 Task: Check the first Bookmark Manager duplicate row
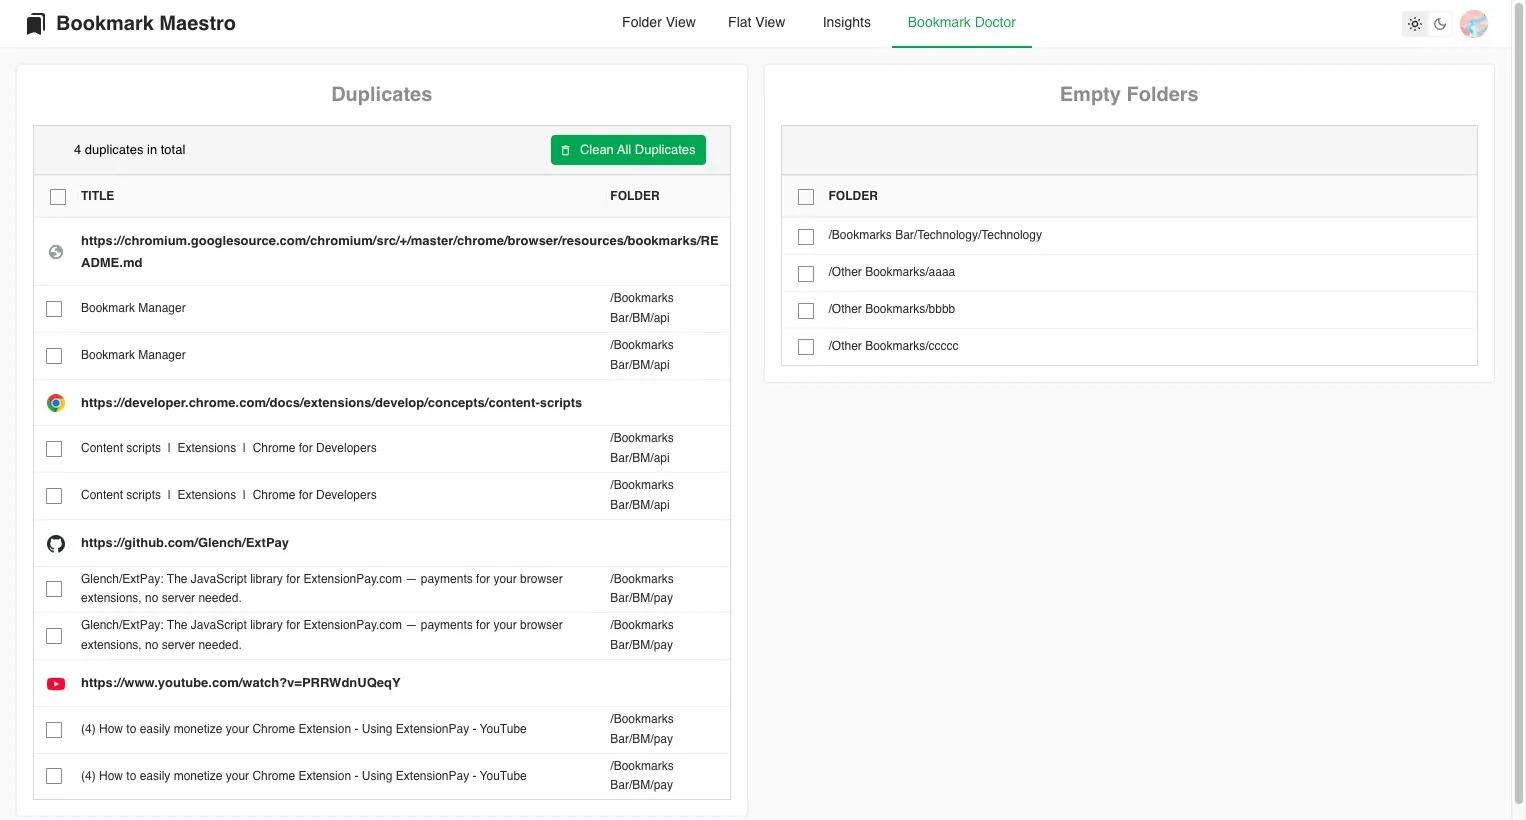coord(54,309)
